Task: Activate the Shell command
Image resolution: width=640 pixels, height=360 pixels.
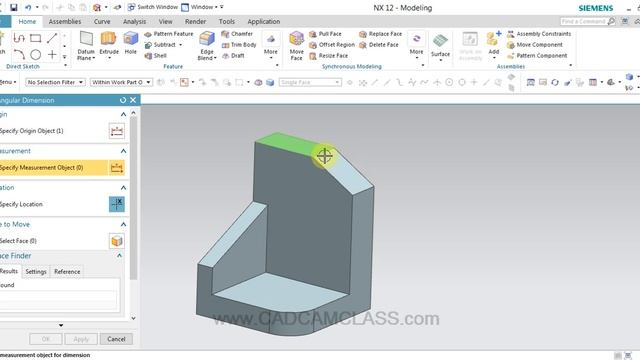Action: [x=156, y=56]
